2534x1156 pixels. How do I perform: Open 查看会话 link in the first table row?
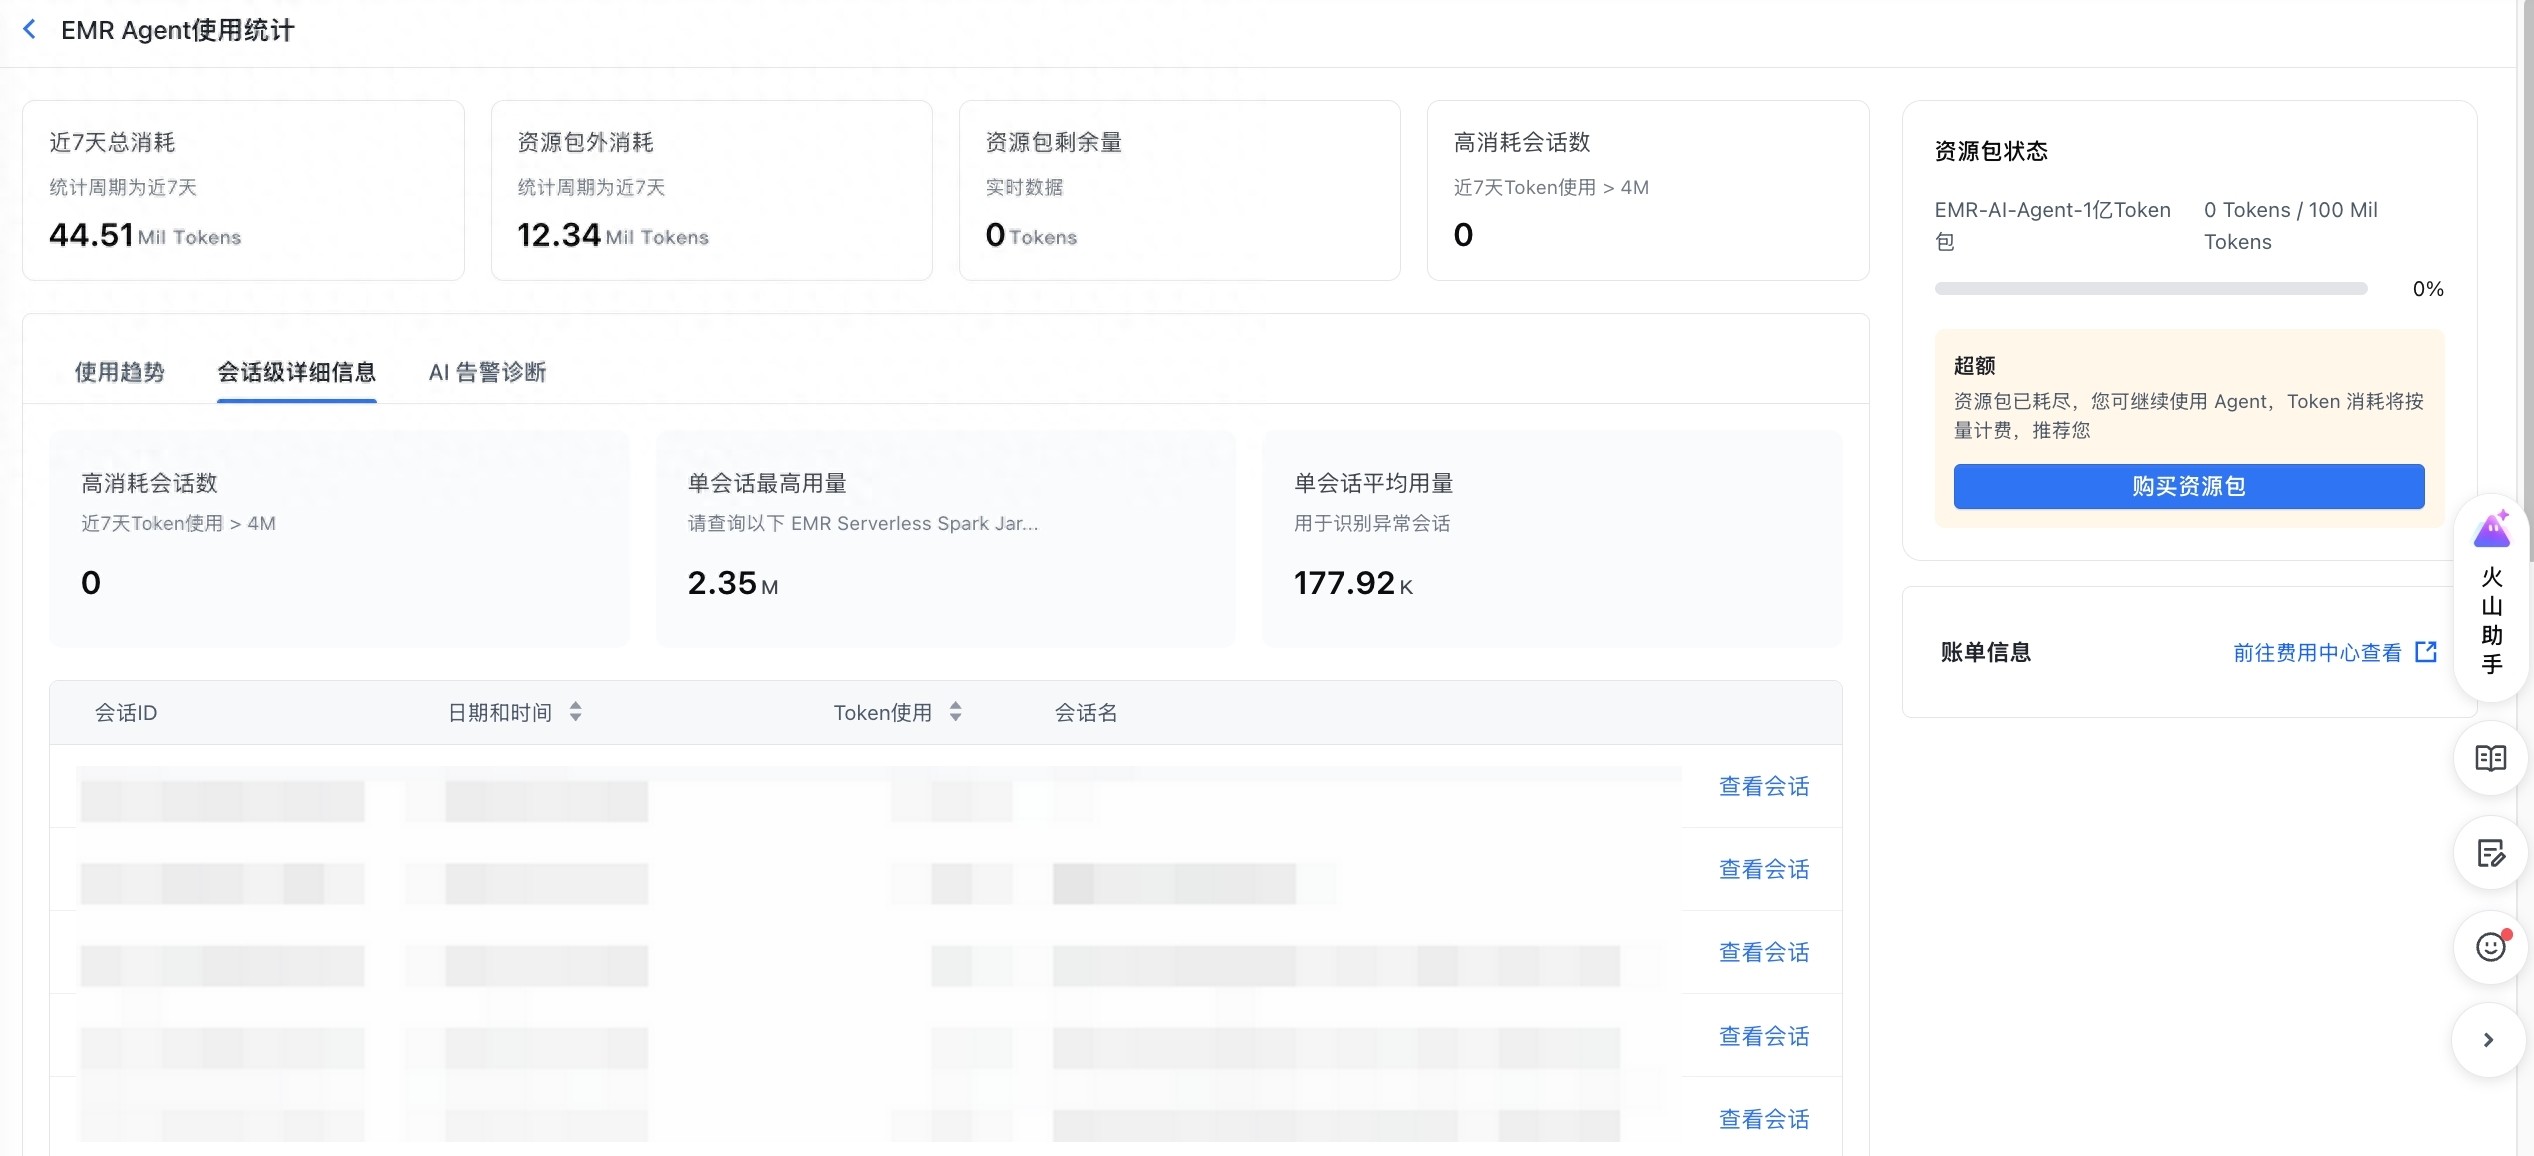1764,786
